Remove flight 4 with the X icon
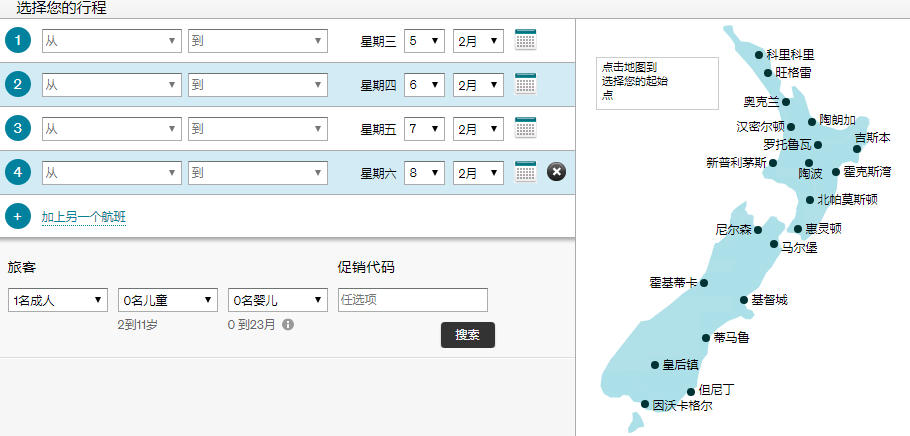The width and height of the screenshot is (910, 436). pos(557,172)
